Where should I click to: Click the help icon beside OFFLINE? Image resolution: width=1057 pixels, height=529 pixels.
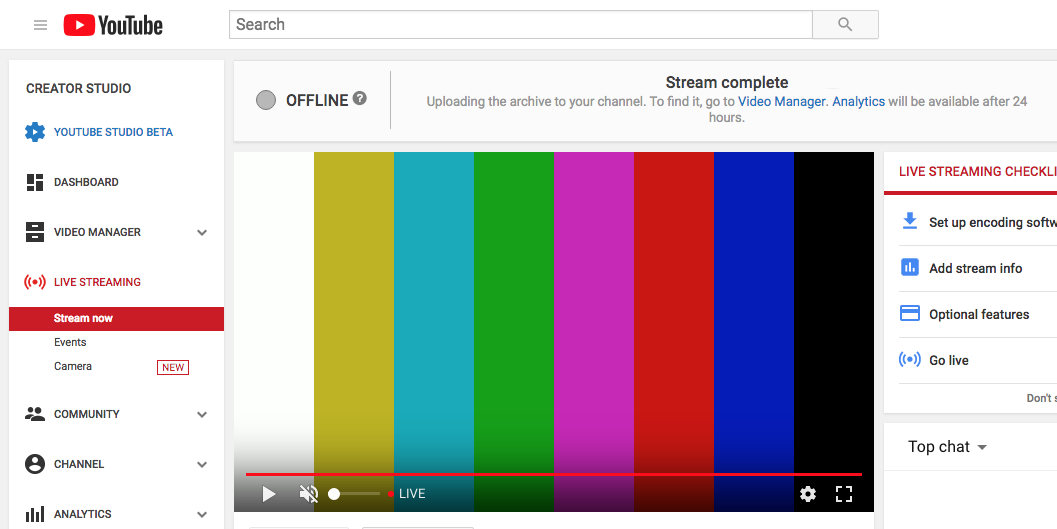coord(360,99)
